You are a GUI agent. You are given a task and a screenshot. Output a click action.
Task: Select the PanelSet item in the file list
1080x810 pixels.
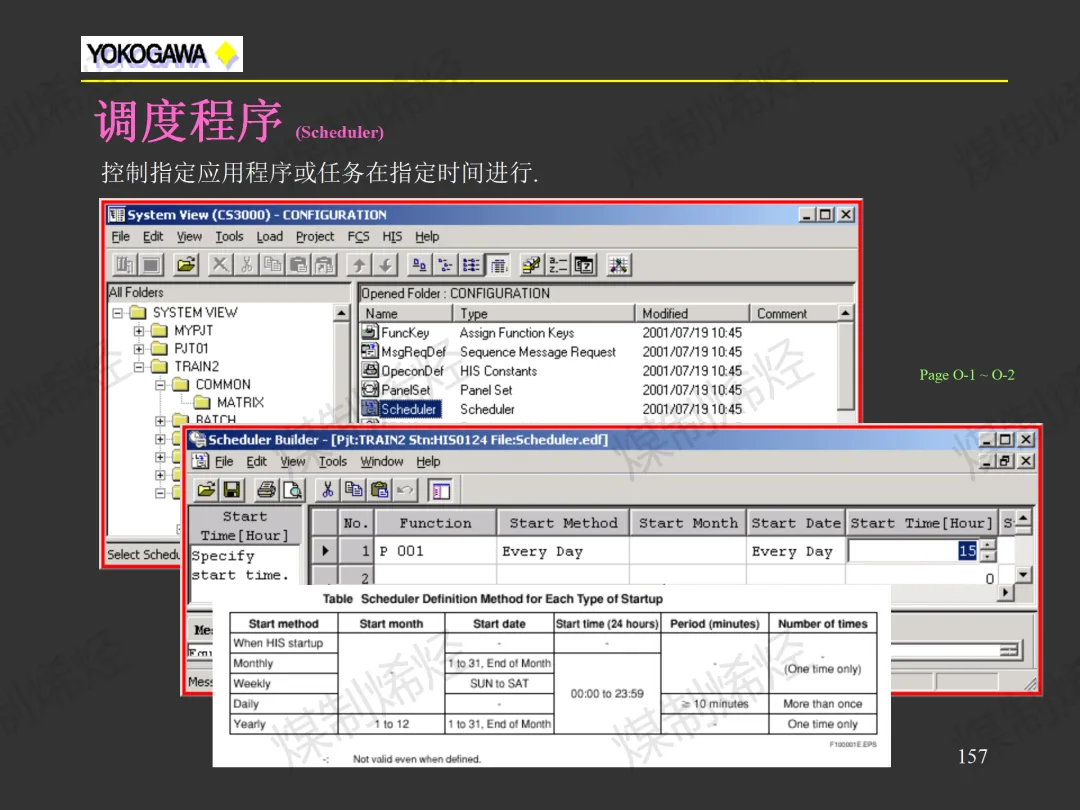399,390
